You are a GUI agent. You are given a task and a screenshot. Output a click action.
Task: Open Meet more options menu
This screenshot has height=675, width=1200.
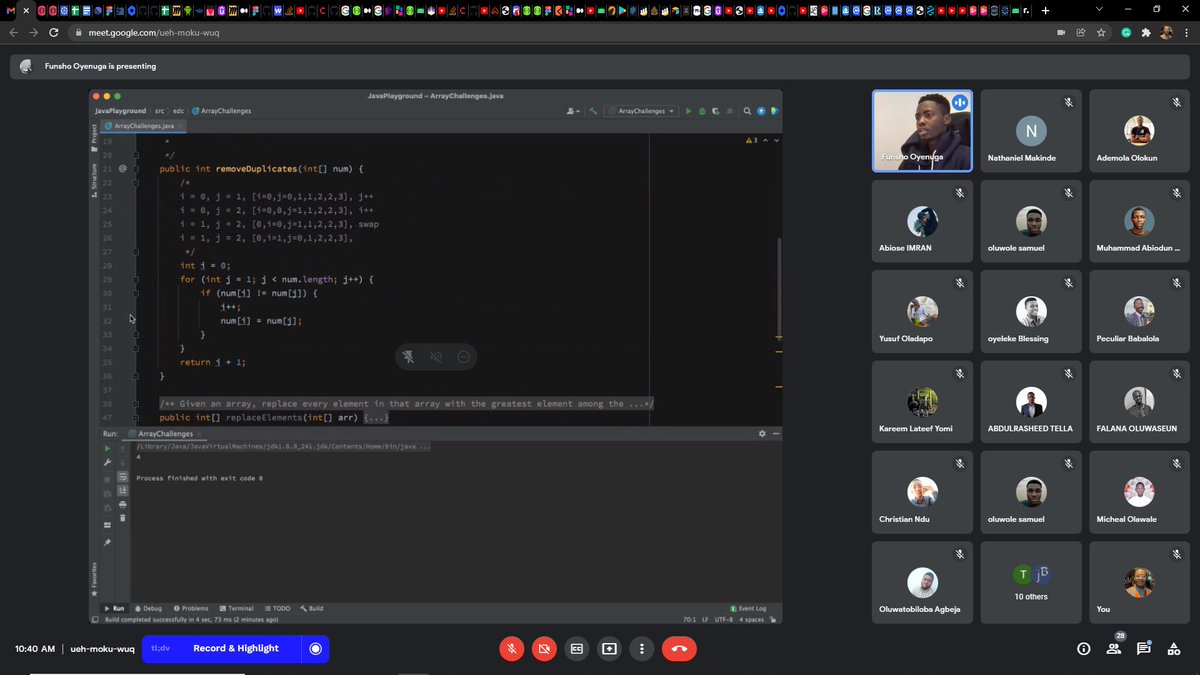[x=642, y=648]
